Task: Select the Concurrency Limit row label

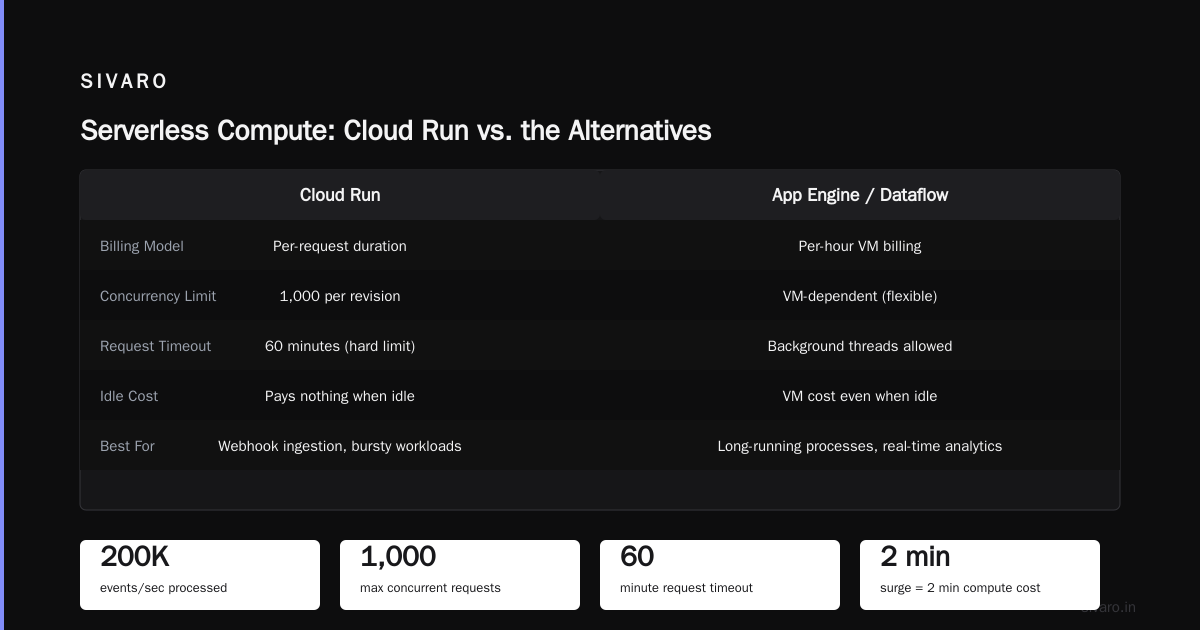Action: pyautogui.click(x=158, y=296)
